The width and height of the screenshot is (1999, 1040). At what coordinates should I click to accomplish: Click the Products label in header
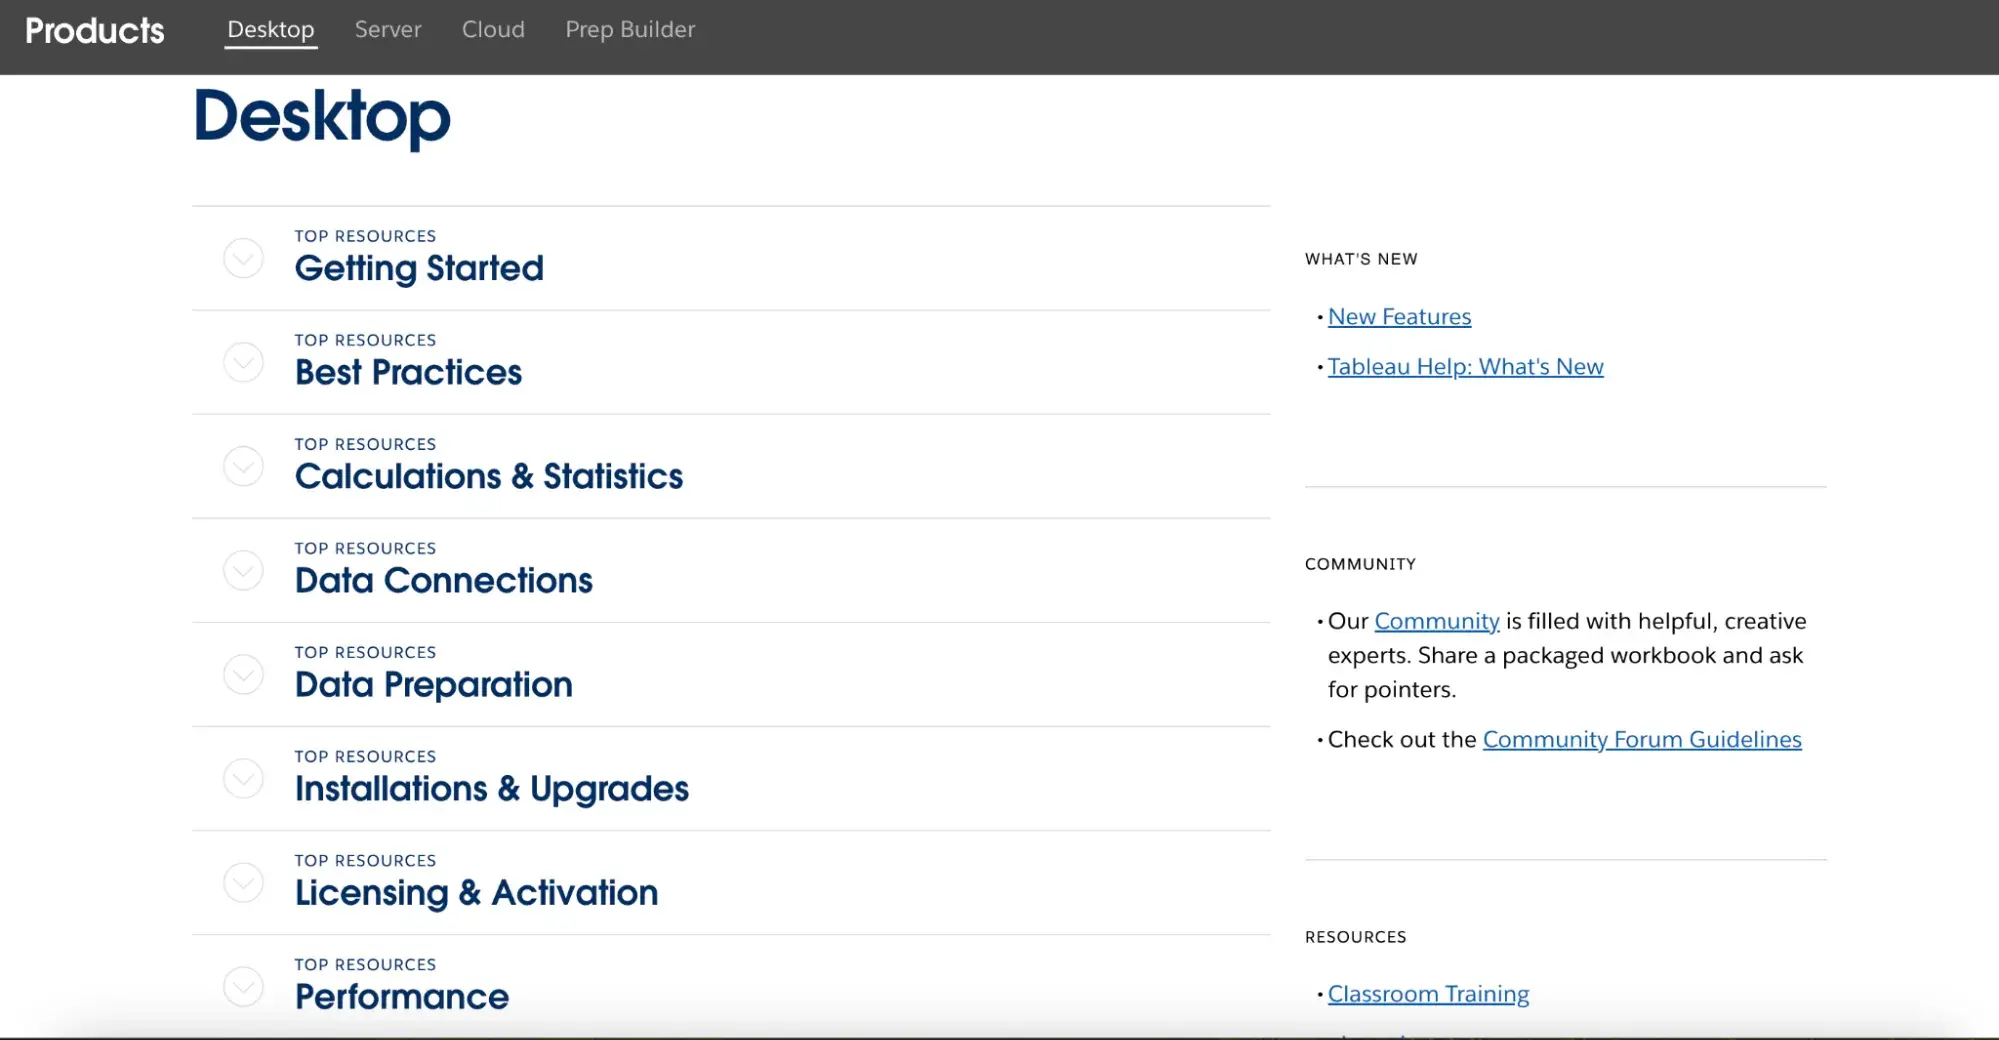tap(95, 31)
